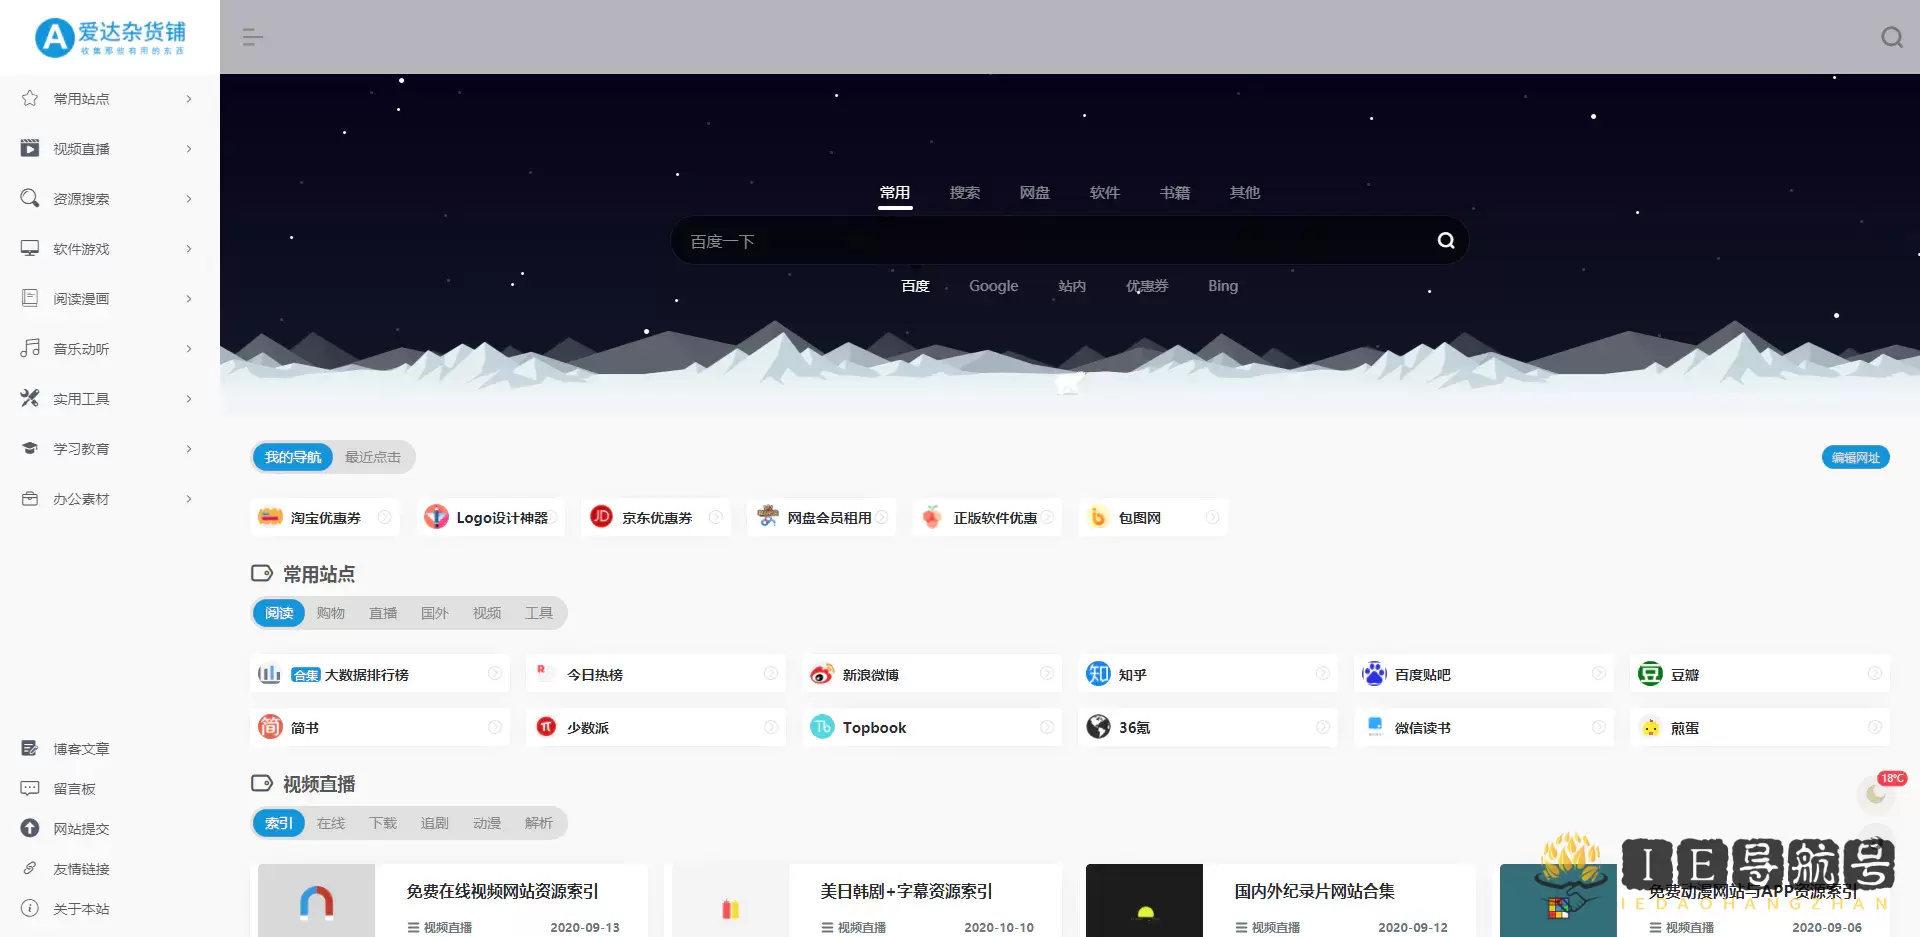This screenshot has width=1920, height=937.
Task: Open the 淘宝优惠券 quick link
Action: pos(324,517)
